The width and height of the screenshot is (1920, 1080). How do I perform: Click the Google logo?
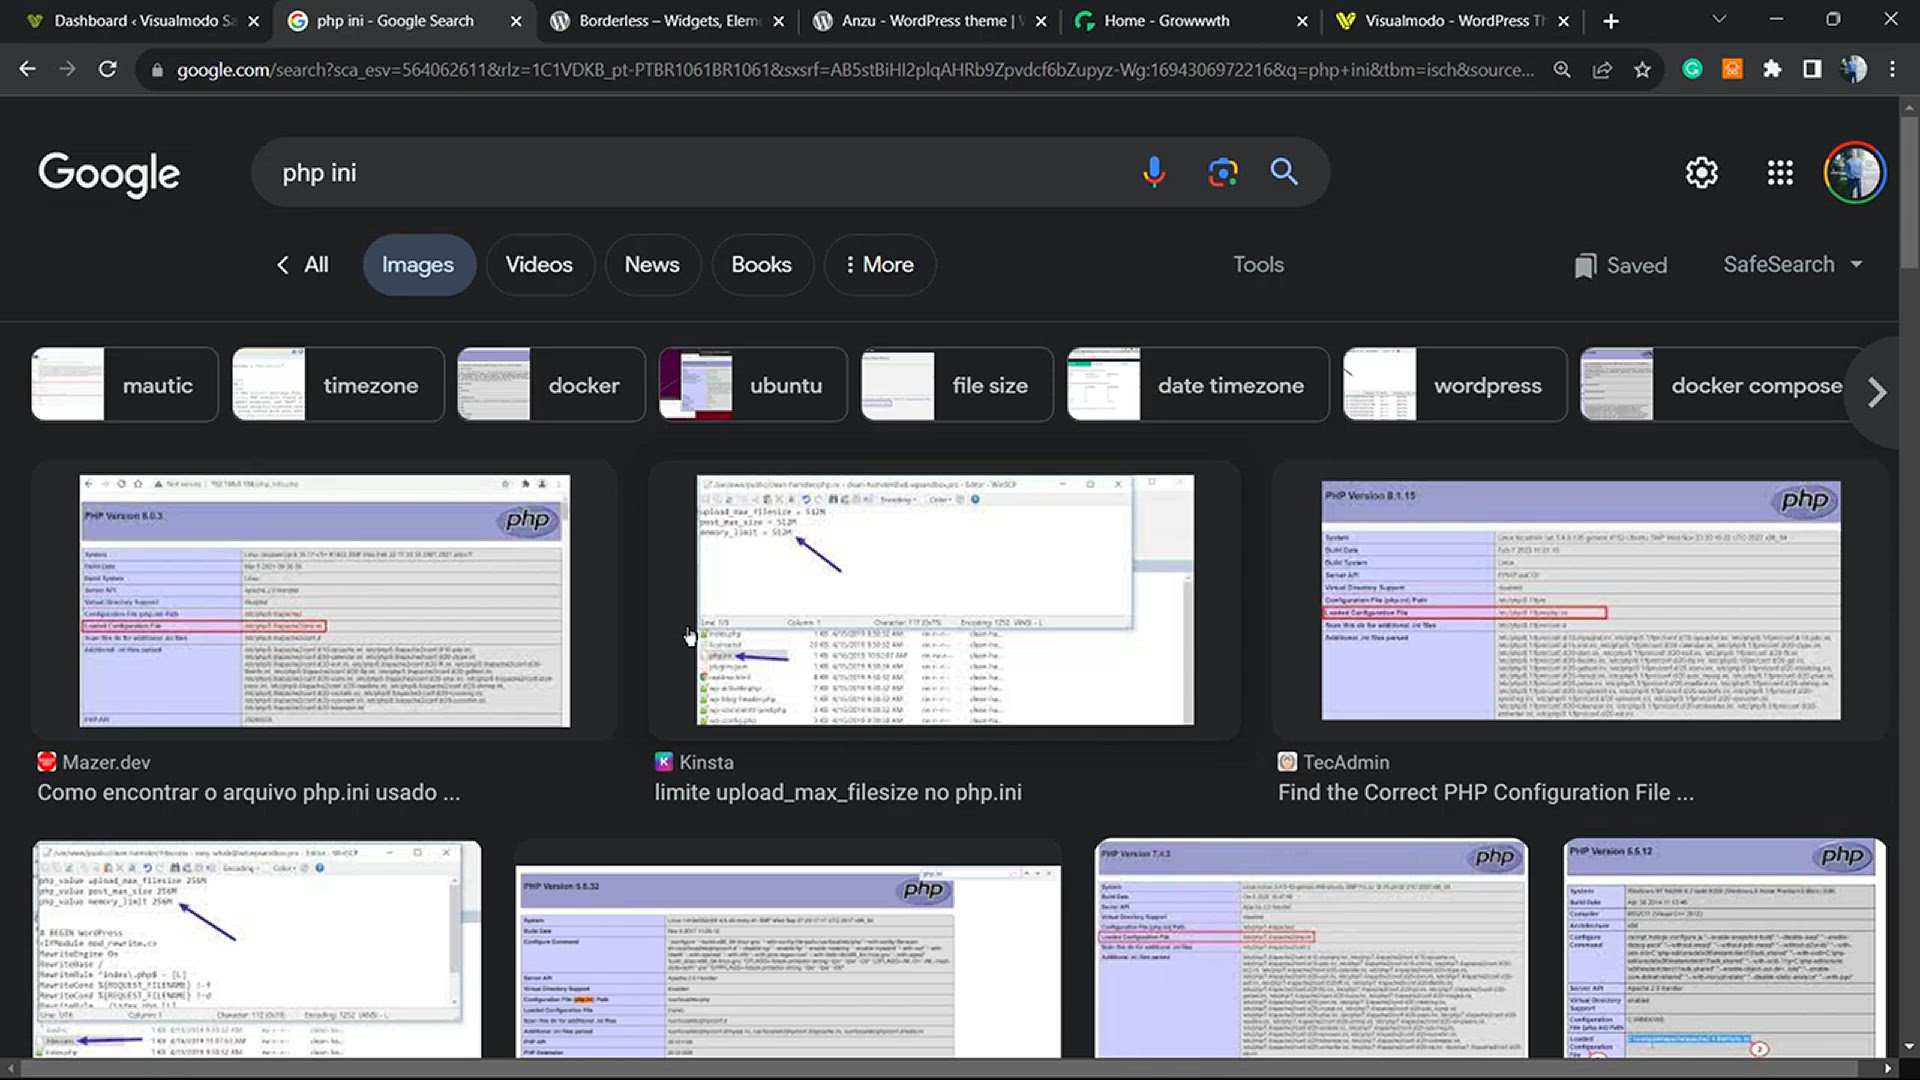pyautogui.click(x=109, y=174)
